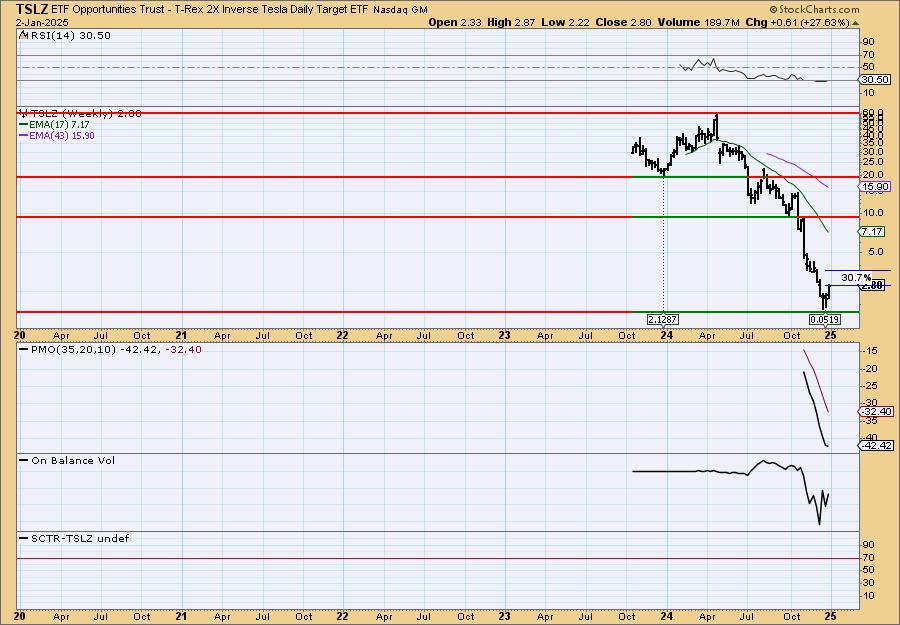Click the 2.1287 price annotation box

click(664, 320)
